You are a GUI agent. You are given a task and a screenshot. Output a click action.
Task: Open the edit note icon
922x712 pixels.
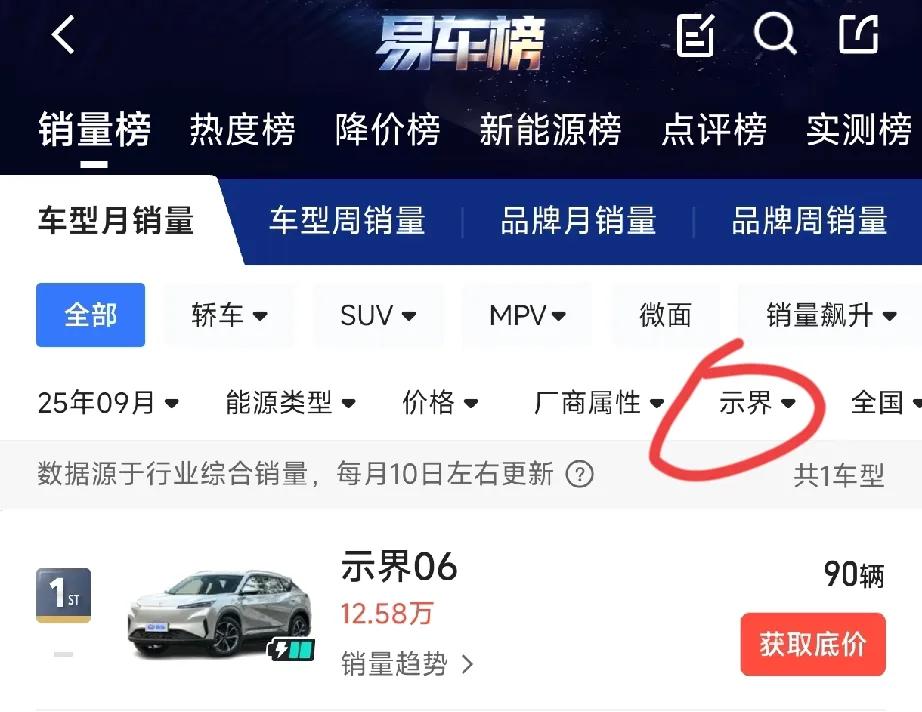696,35
